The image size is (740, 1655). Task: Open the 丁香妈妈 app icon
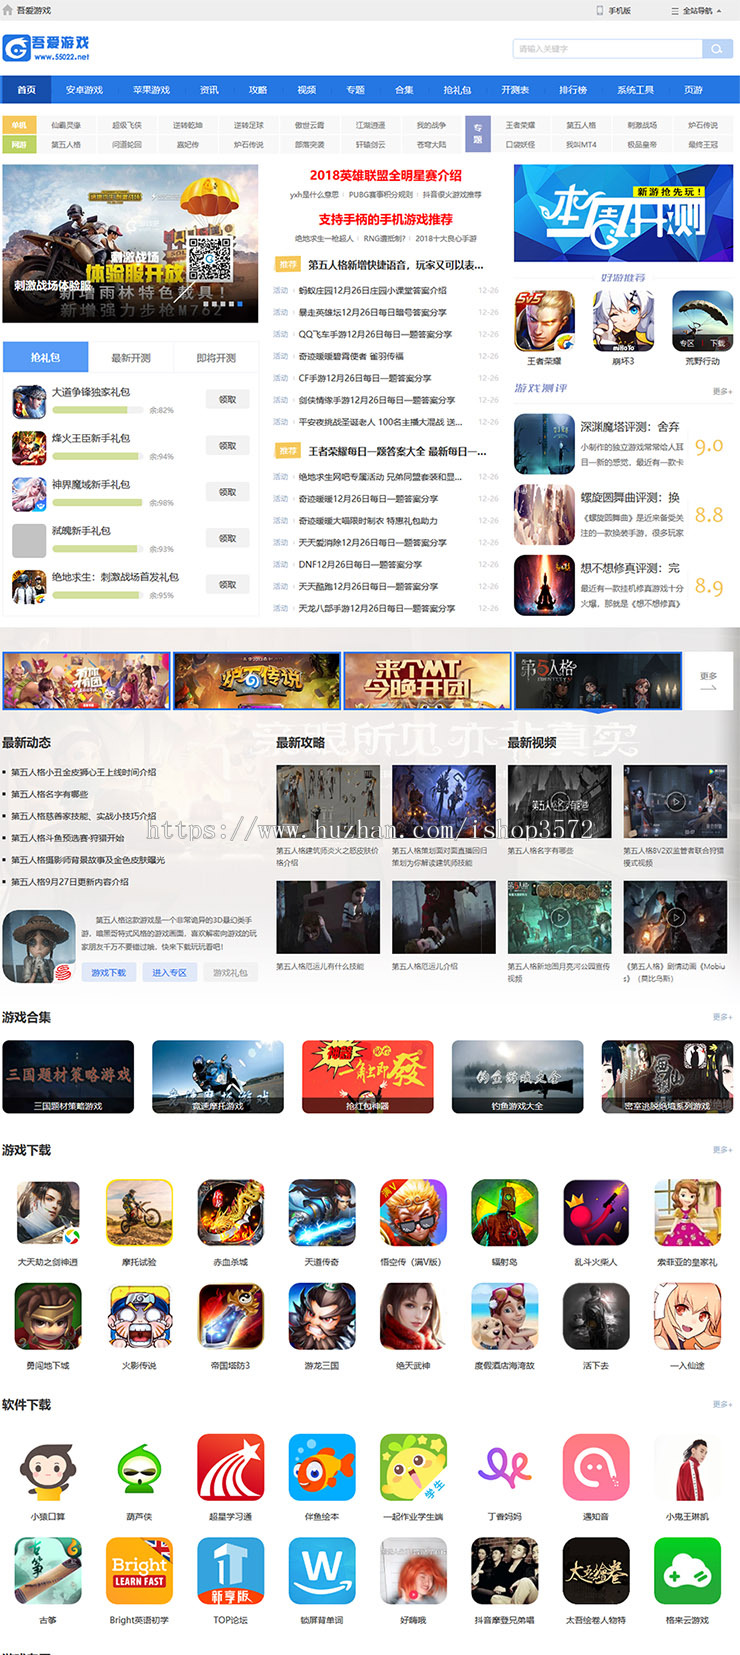505,1467
